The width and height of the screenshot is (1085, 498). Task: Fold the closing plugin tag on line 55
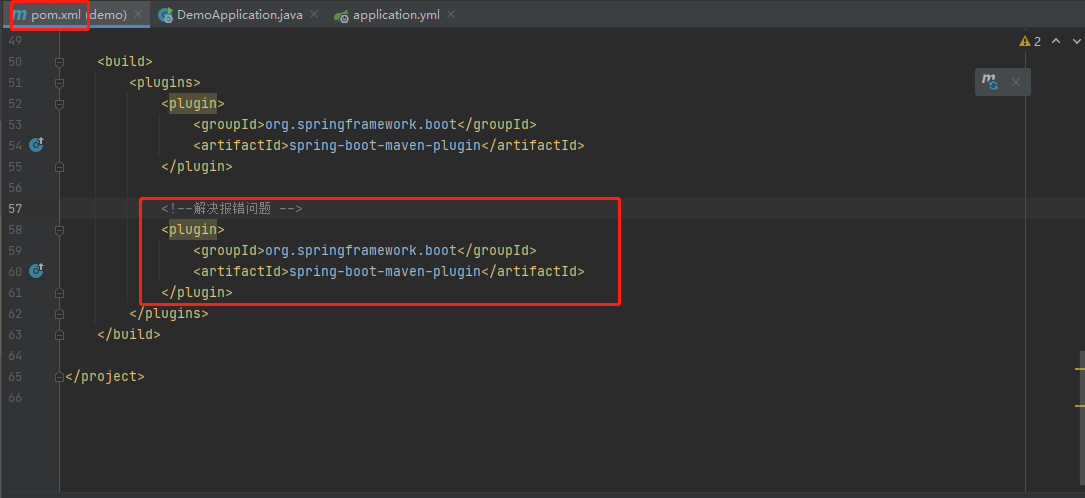[x=60, y=167]
